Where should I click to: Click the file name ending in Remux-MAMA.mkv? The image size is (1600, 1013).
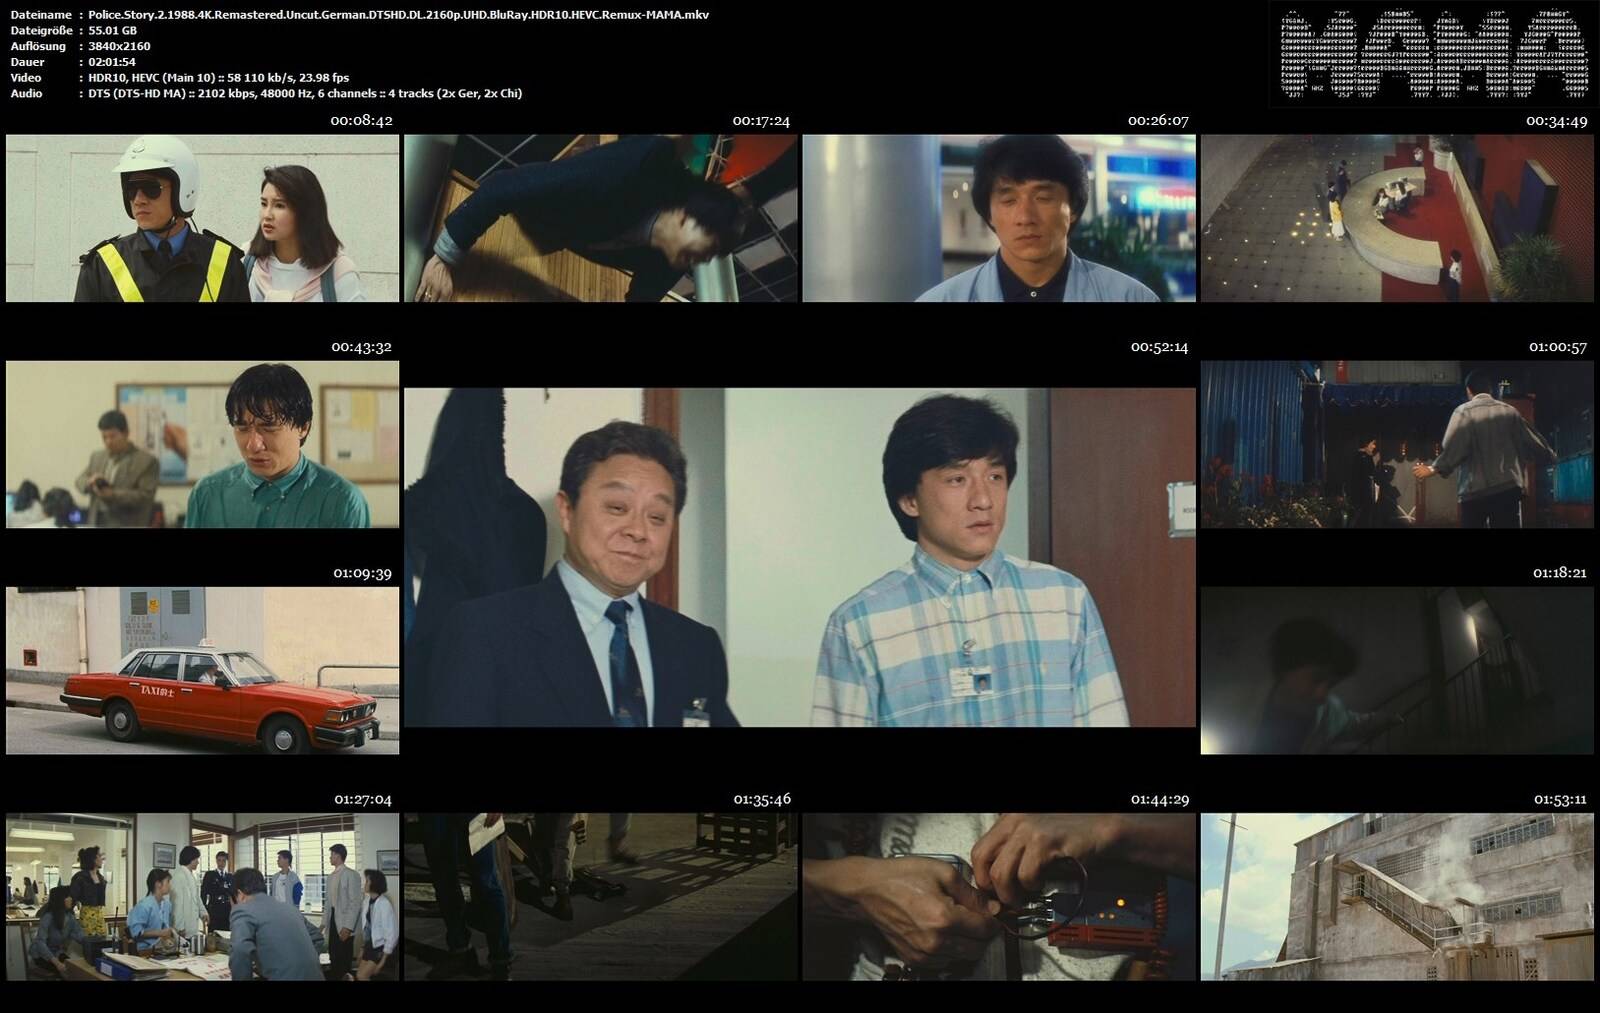[398, 15]
